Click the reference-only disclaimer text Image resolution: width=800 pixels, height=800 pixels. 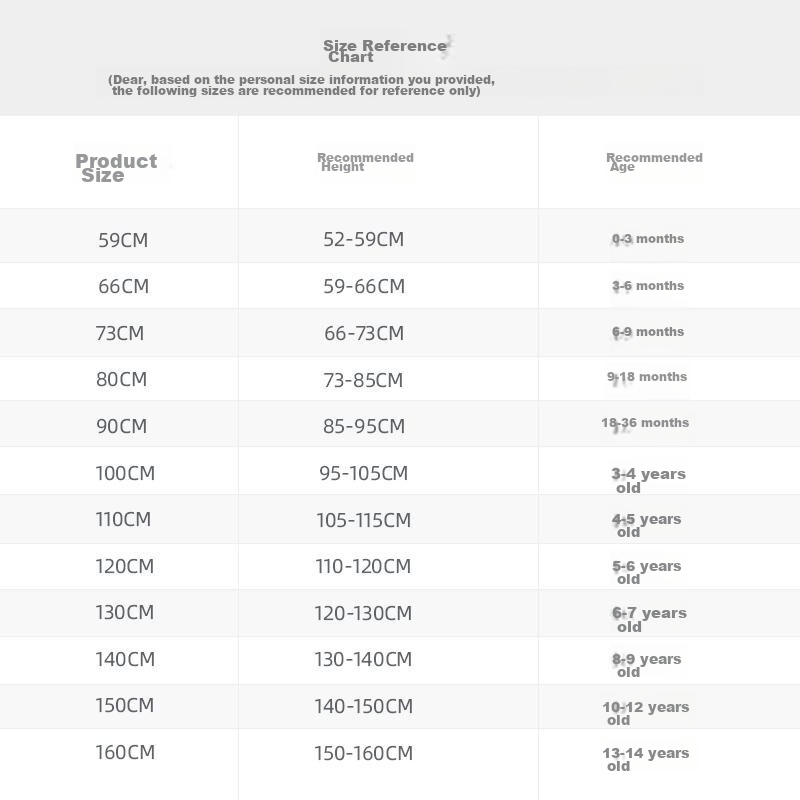301,85
